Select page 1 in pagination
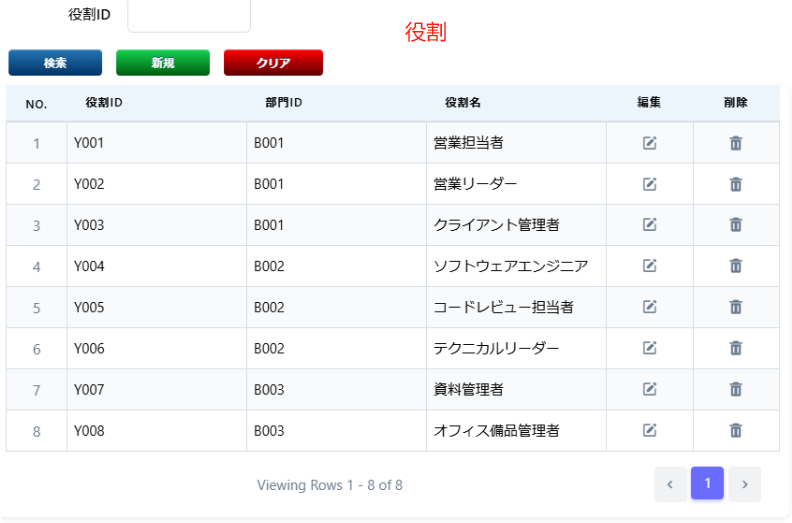Screen dimensions: 792x523 (x=707, y=484)
